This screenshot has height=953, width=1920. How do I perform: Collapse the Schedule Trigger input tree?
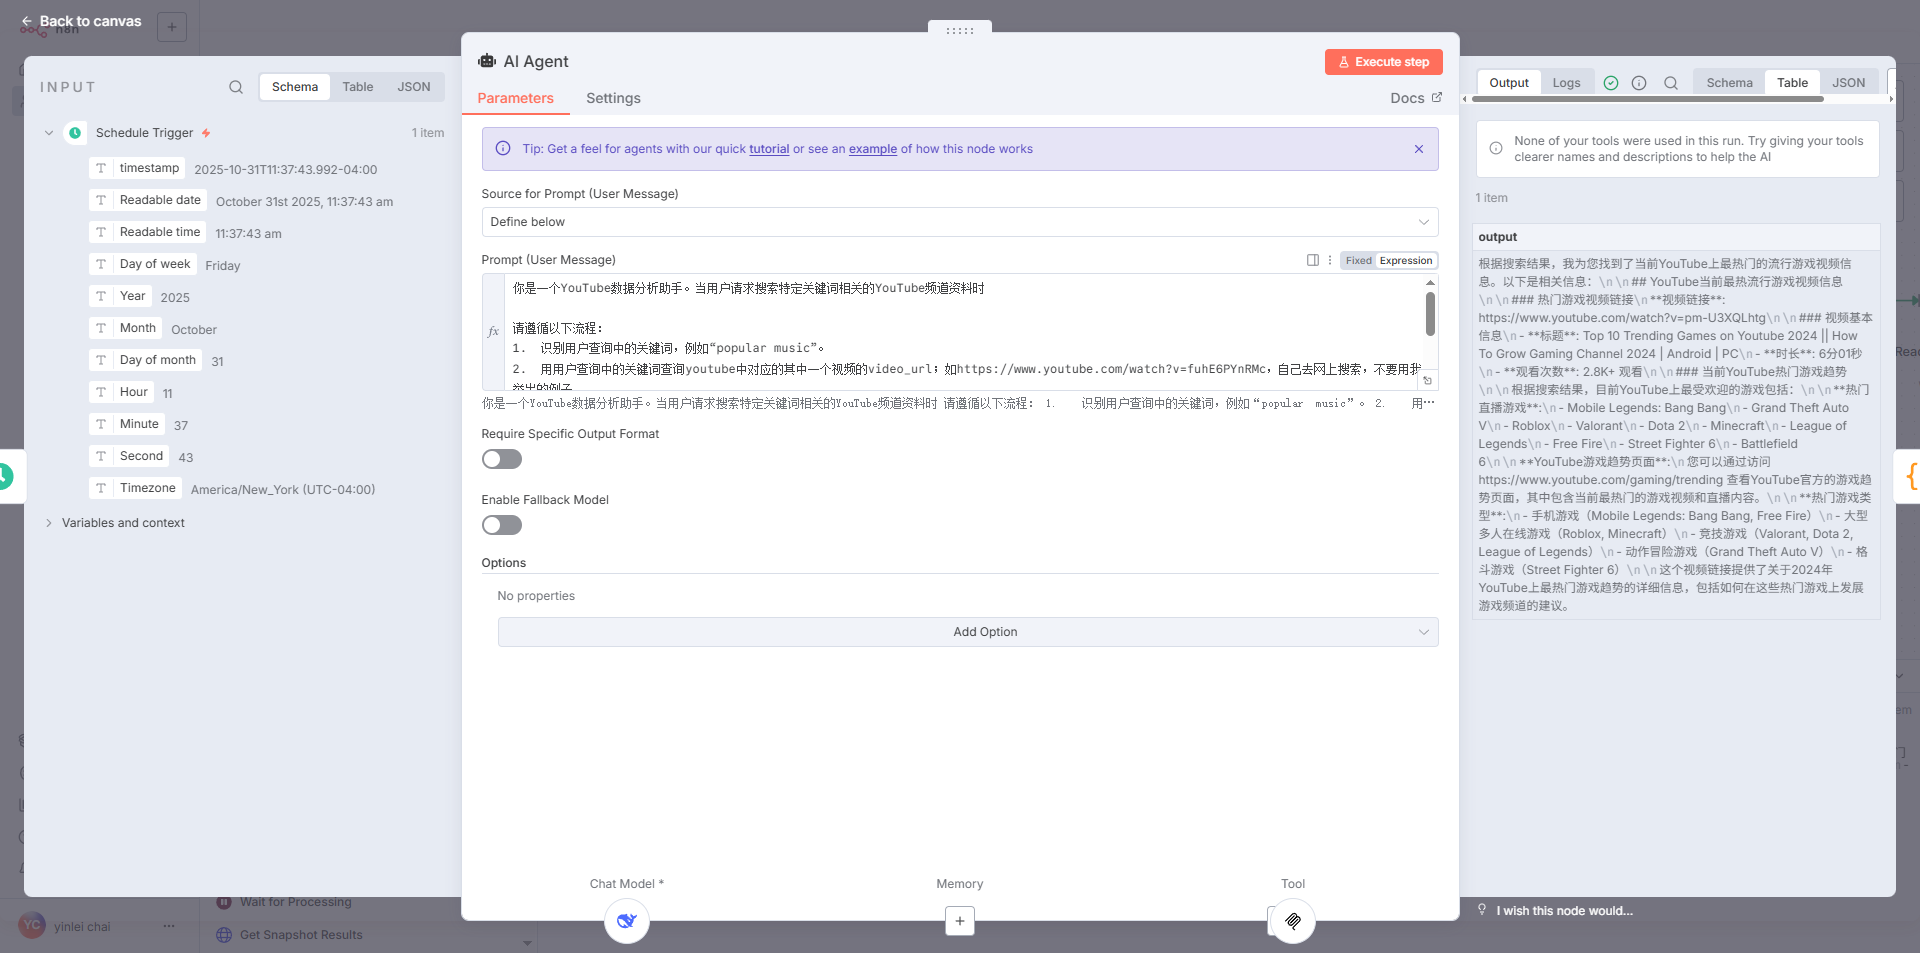49,133
